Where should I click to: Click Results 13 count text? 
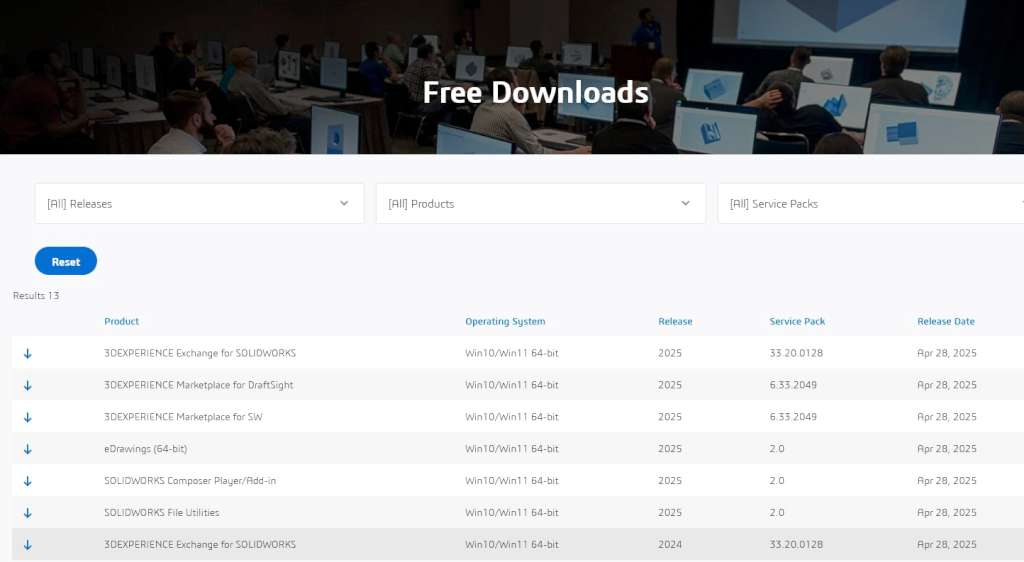click(36, 296)
